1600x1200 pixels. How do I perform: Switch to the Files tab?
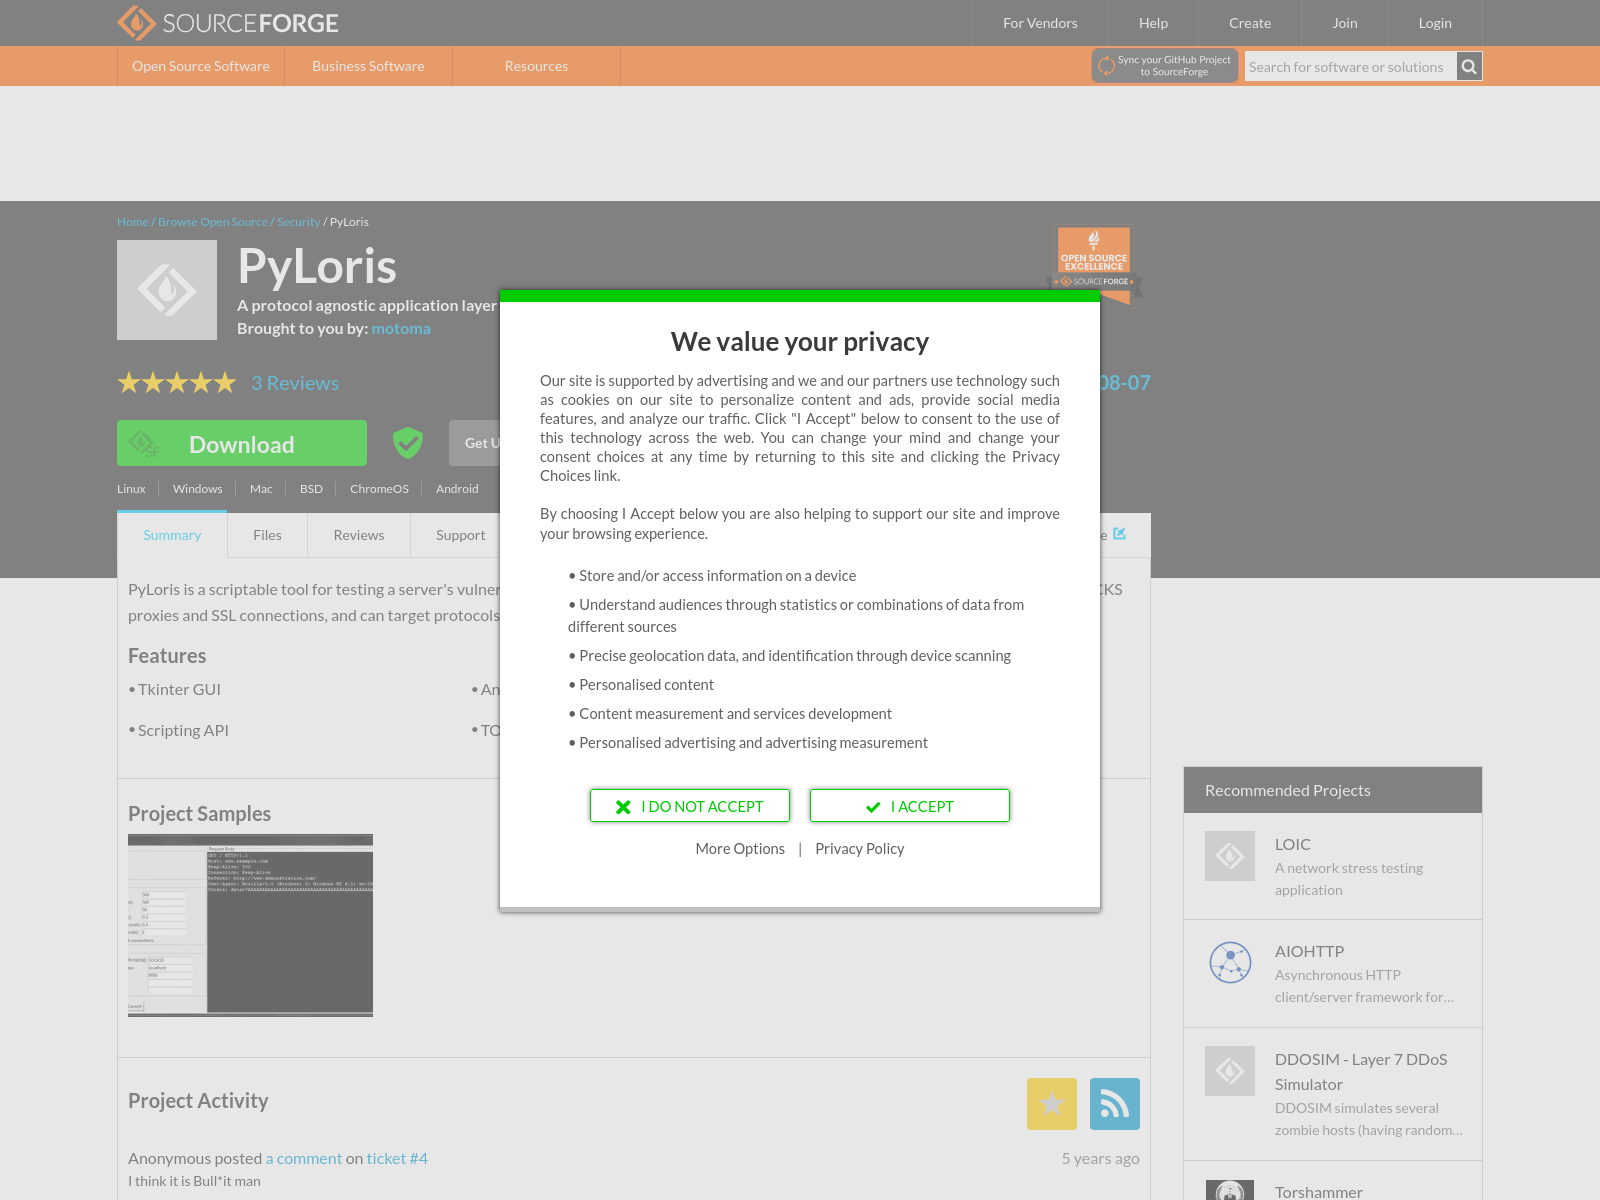267,535
